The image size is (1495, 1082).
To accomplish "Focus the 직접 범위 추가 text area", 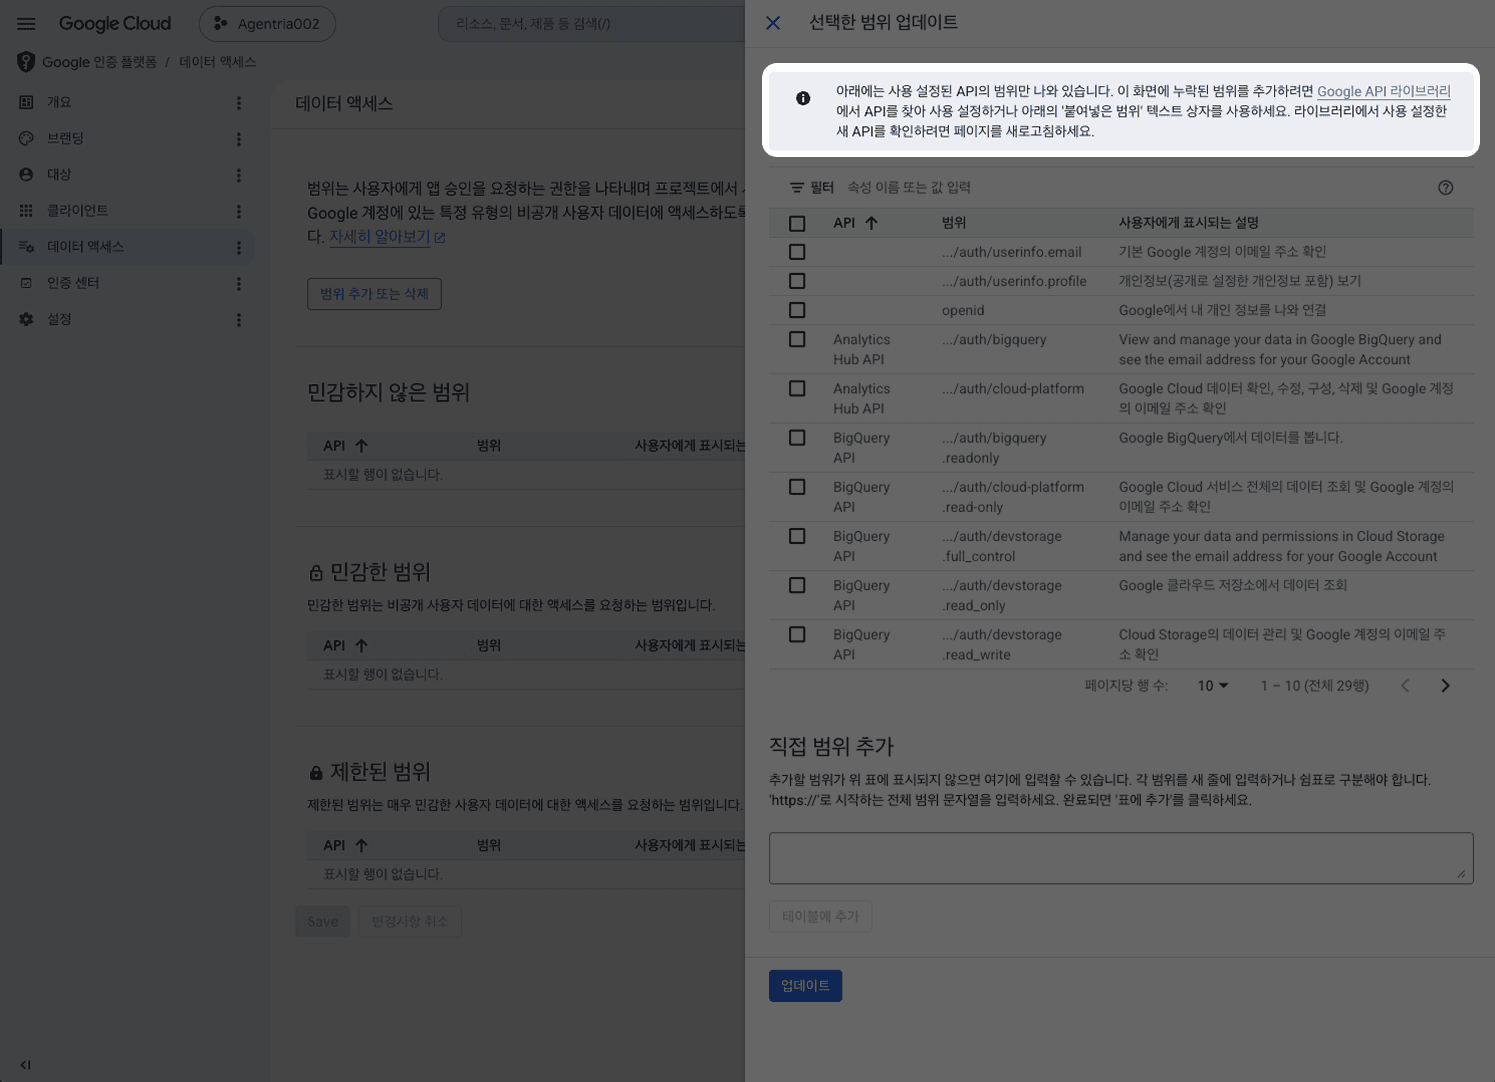I will tap(1121, 858).
